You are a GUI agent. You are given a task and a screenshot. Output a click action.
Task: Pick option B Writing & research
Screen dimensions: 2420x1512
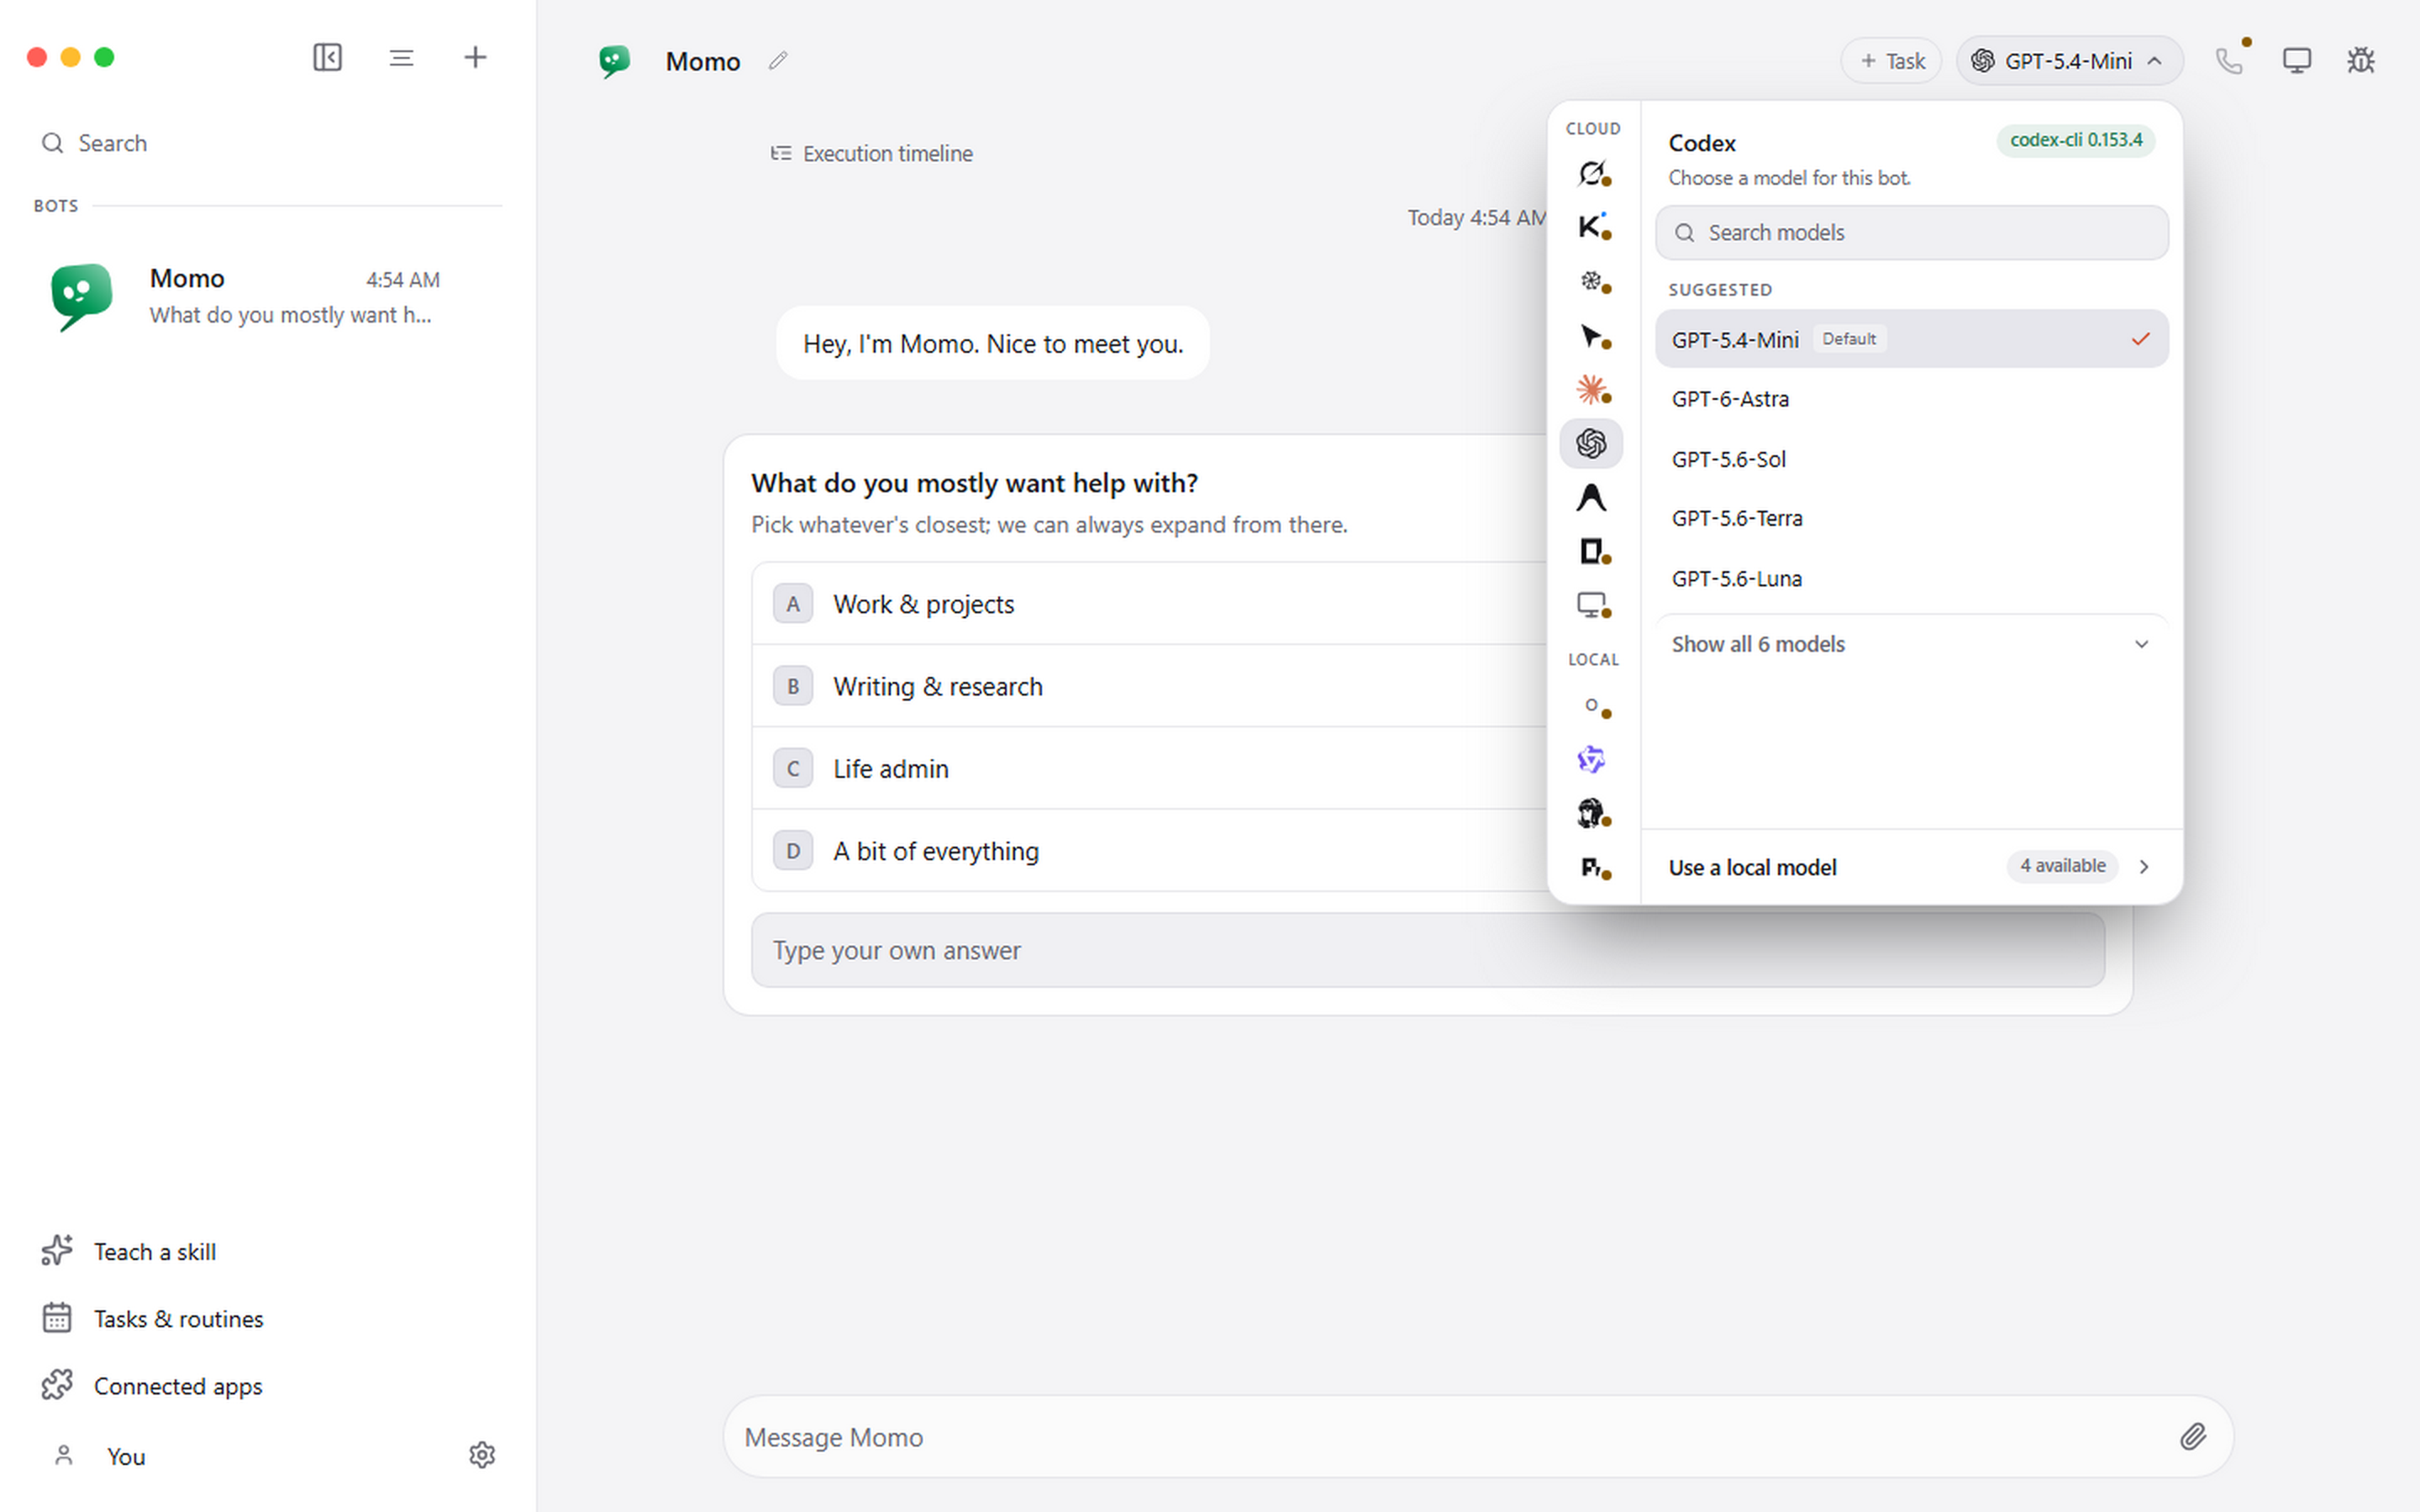(x=1150, y=686)
